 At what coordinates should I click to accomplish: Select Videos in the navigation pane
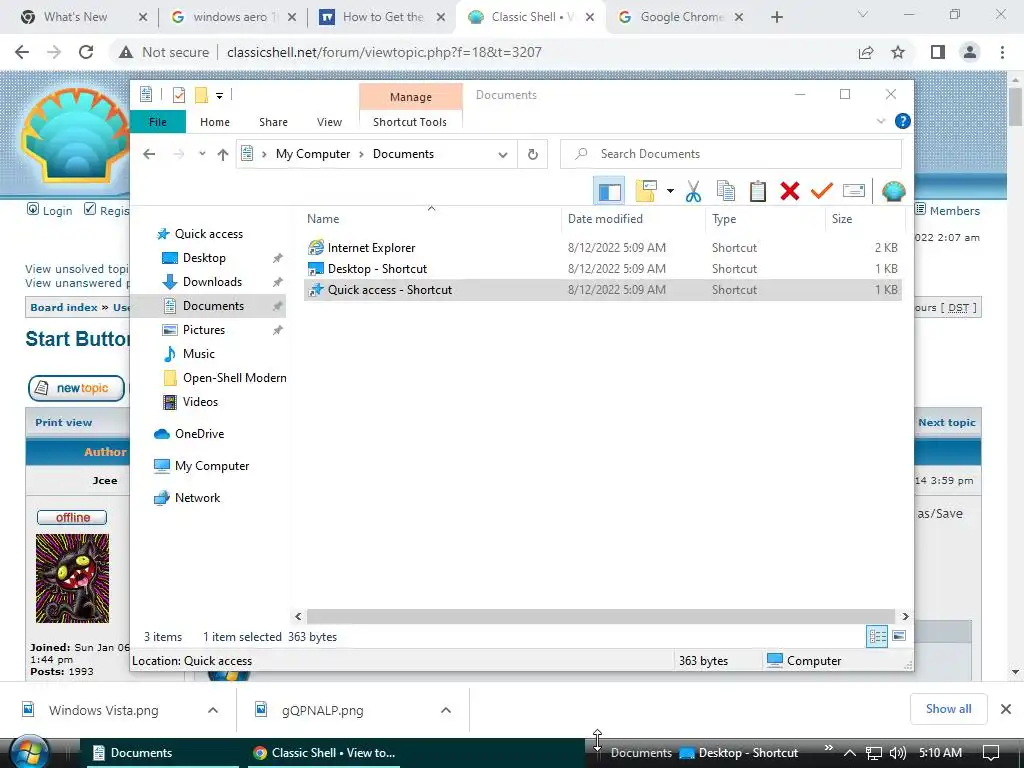pos(200,402)
